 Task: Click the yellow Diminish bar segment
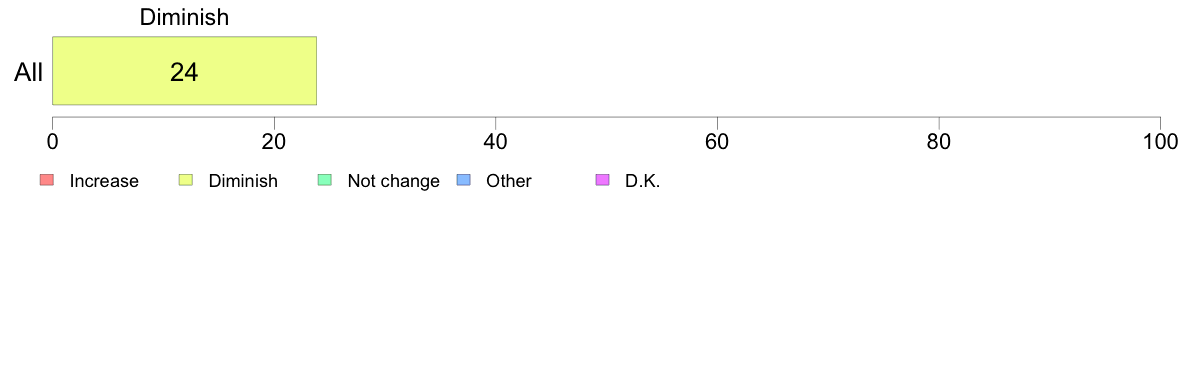point(184,70)
